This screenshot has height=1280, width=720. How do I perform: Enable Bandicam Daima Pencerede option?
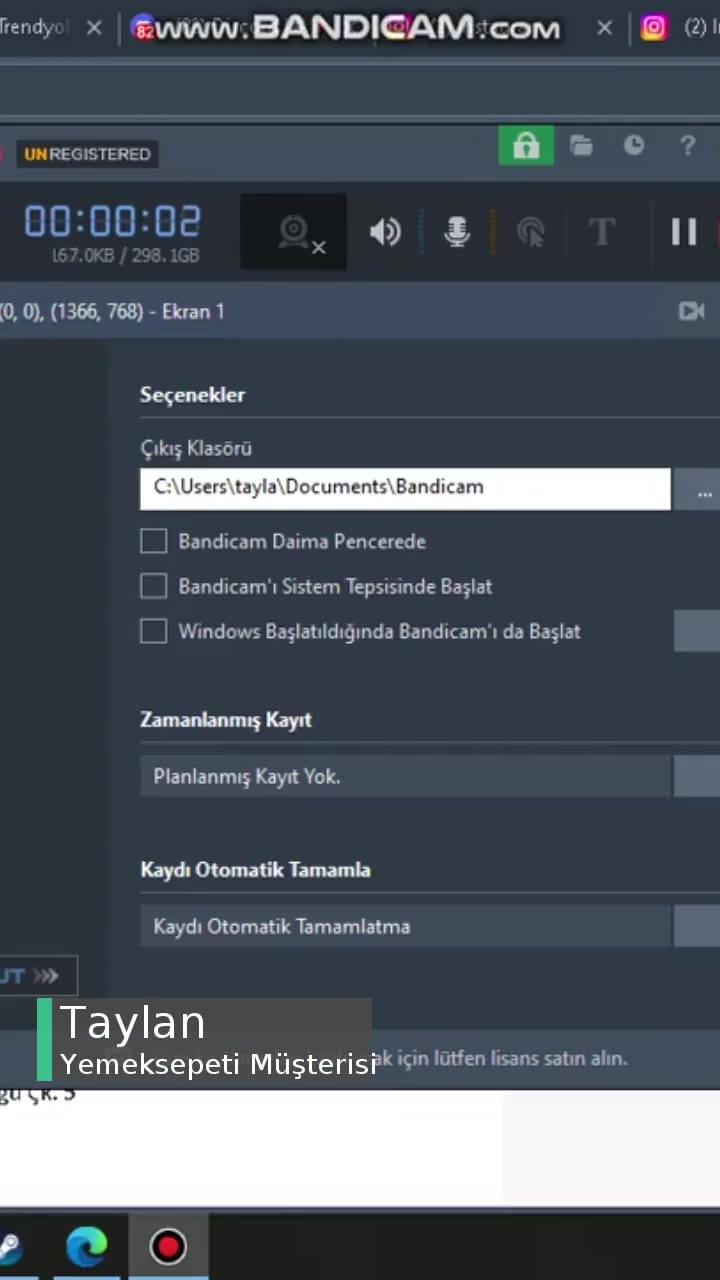153,541
